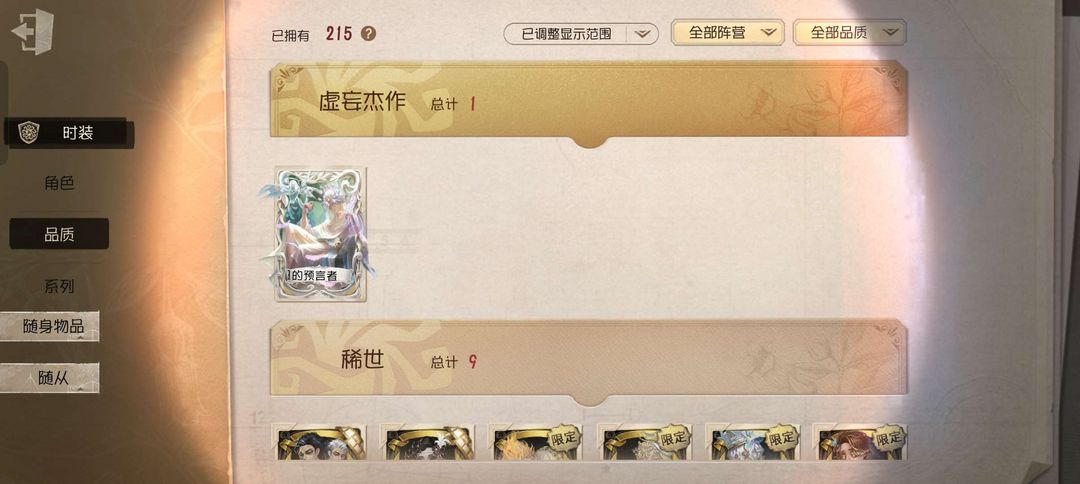Select the 预言者 costume card
The width and height of the screenshot is (1080, 484).
[x=319, y=234]
